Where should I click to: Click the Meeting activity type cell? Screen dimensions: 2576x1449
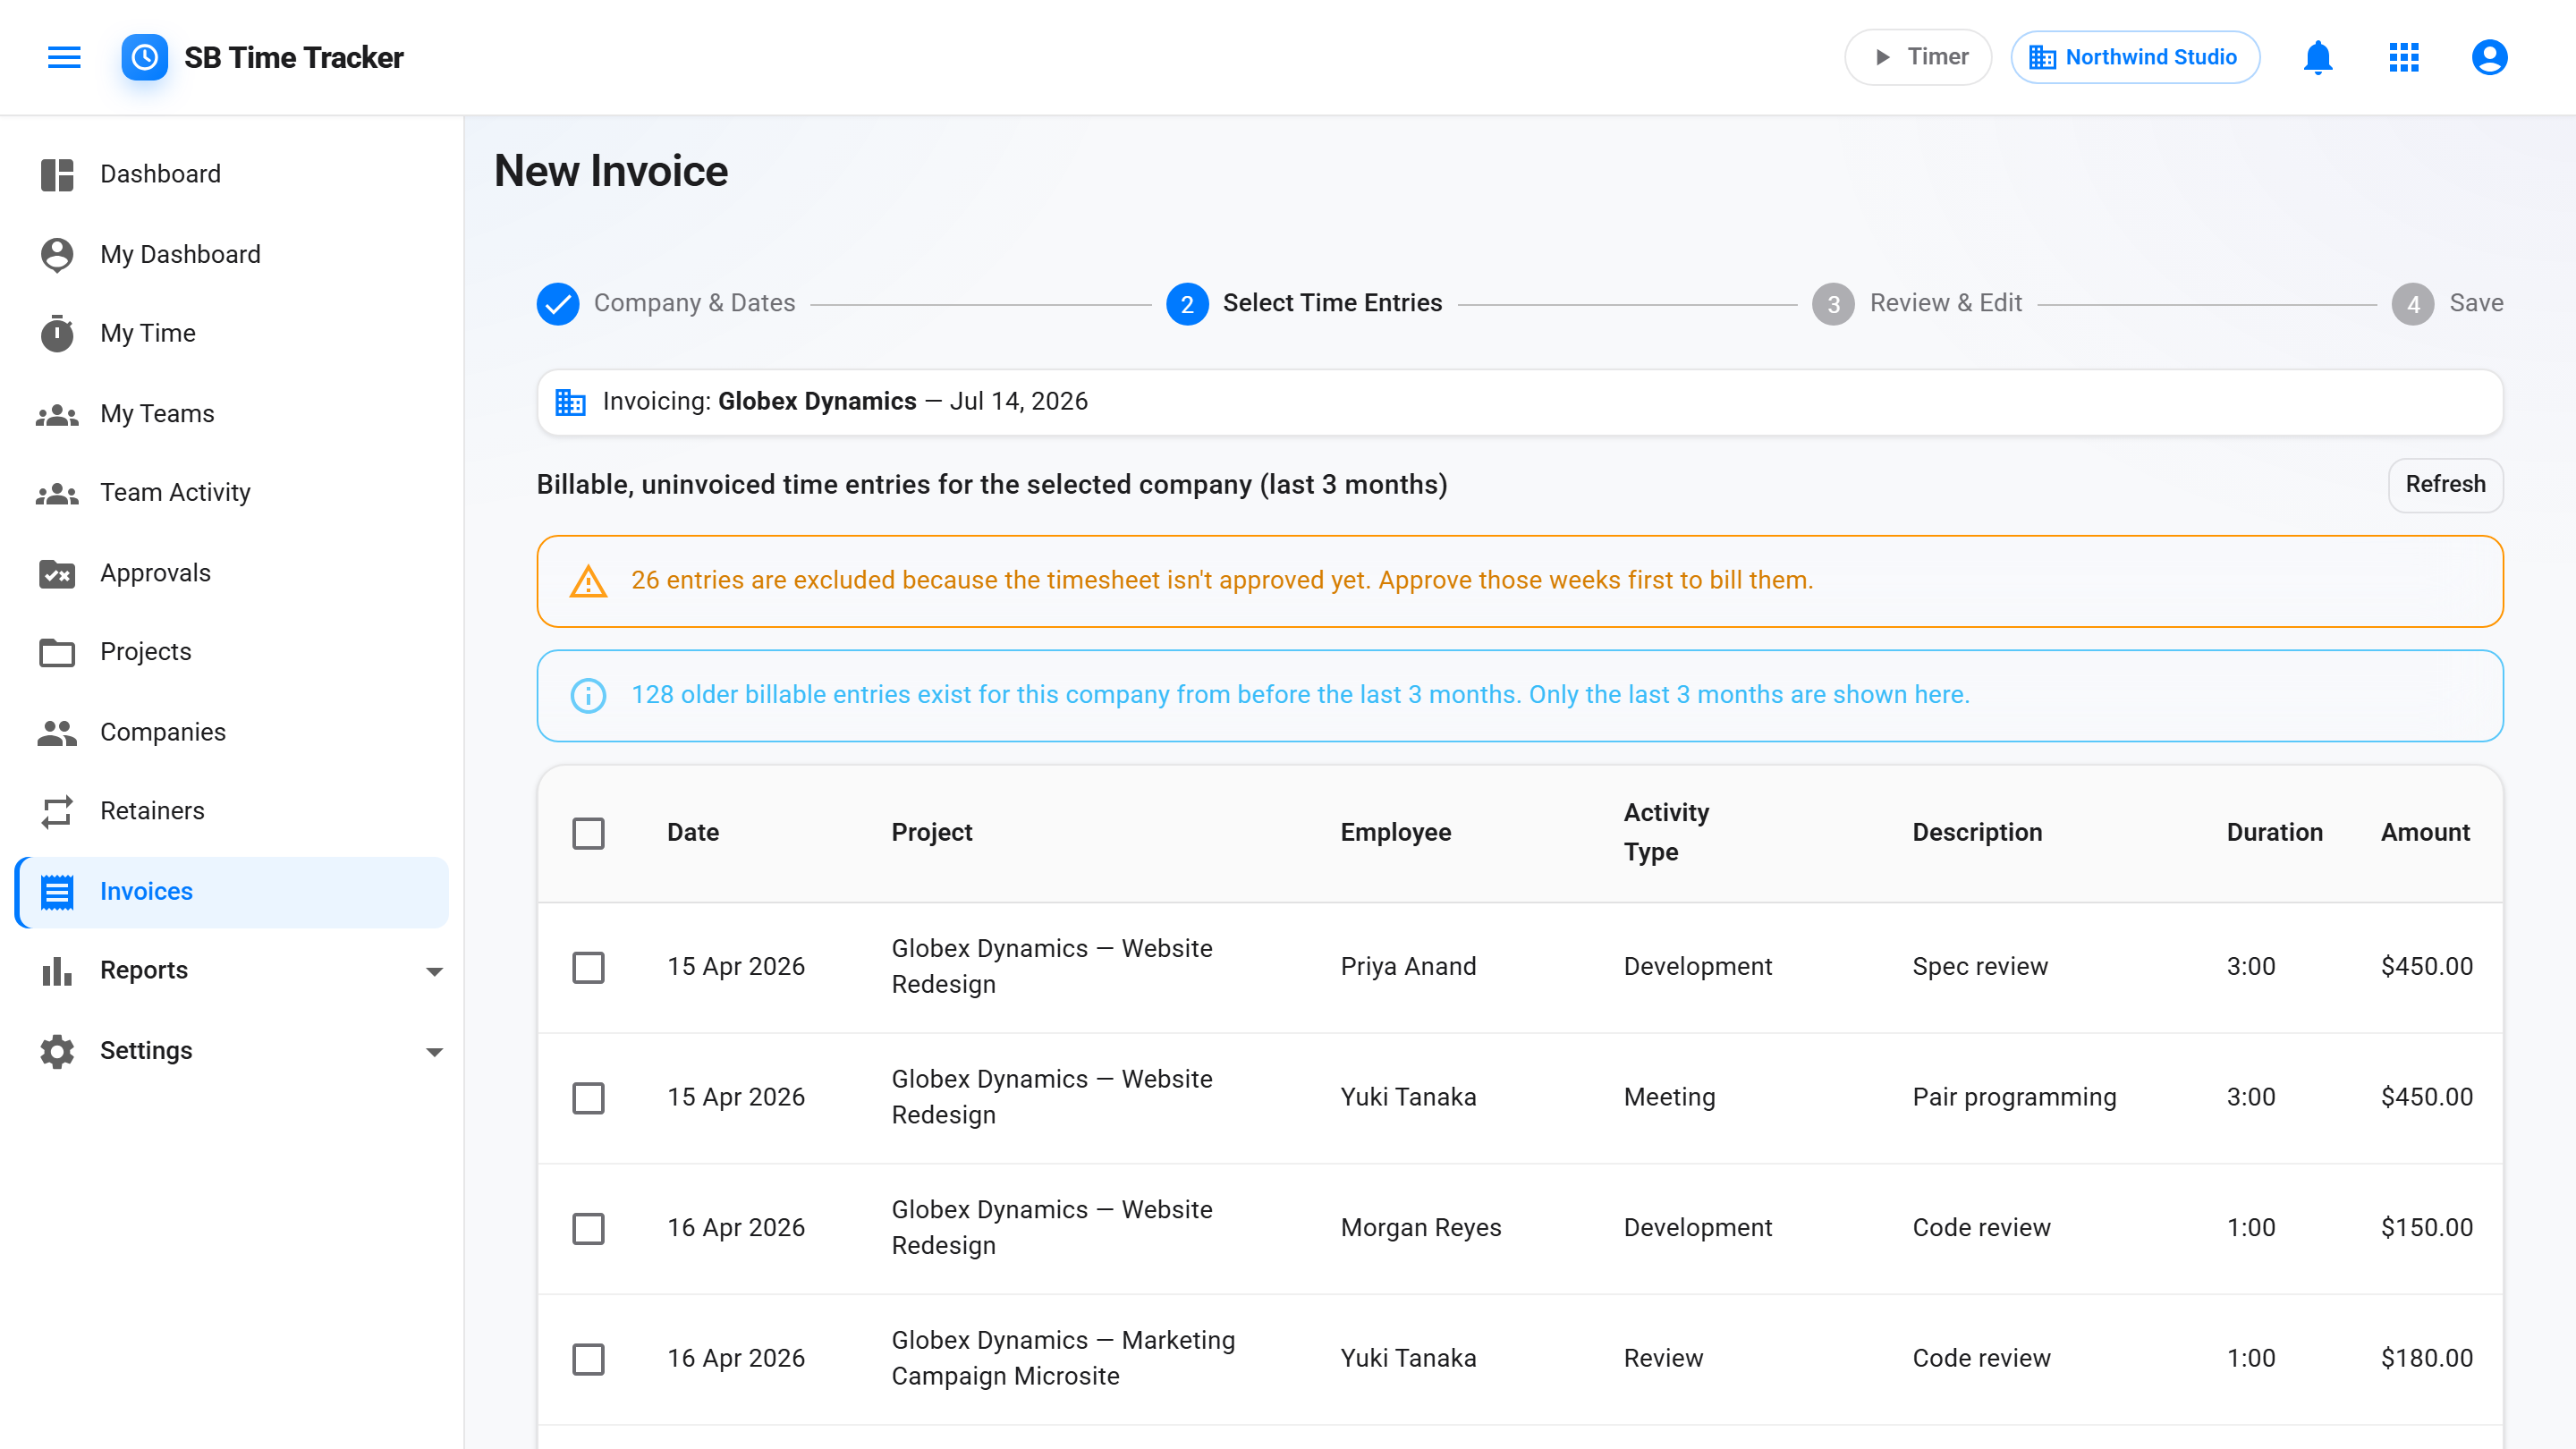[1669, 1098]
